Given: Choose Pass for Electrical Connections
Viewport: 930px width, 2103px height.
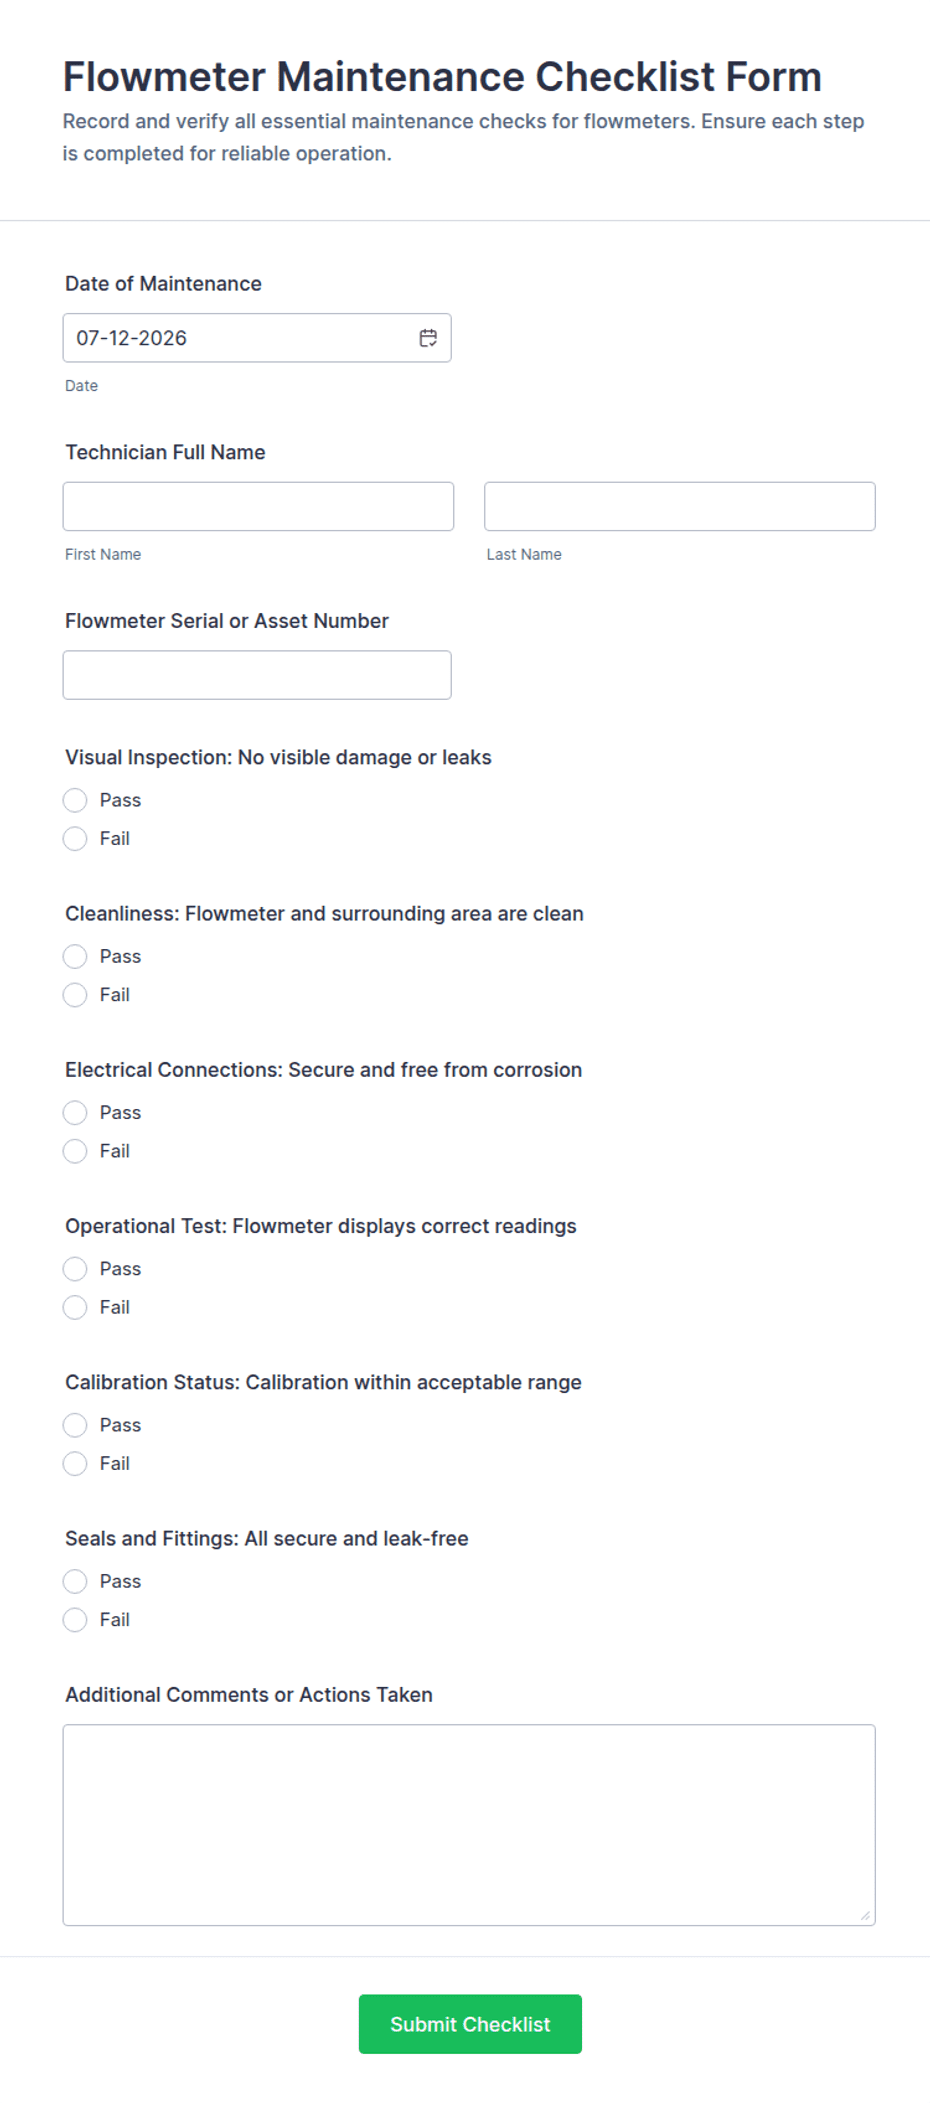Looking at the screenshot, I should (x=75, y=1112).
